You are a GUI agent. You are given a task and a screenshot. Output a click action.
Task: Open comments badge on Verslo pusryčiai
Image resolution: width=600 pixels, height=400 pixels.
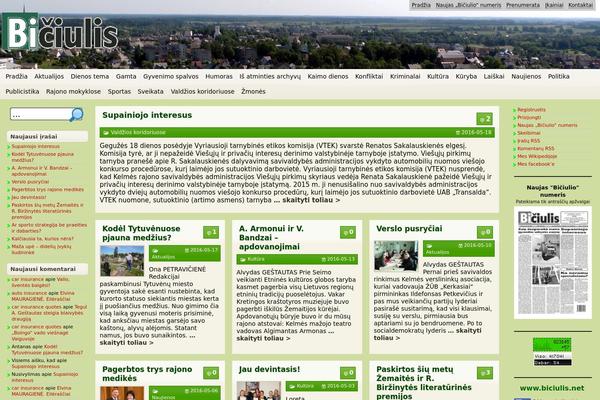coord(485,232)
